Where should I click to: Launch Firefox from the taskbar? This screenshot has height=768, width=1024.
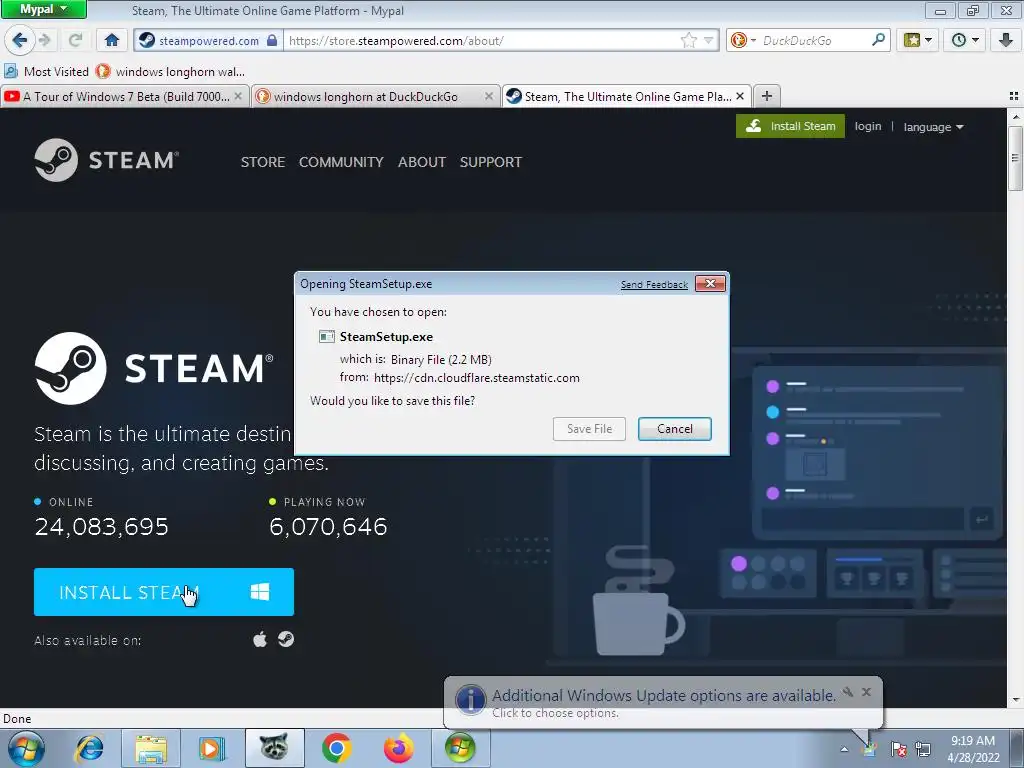click(398, 748)
